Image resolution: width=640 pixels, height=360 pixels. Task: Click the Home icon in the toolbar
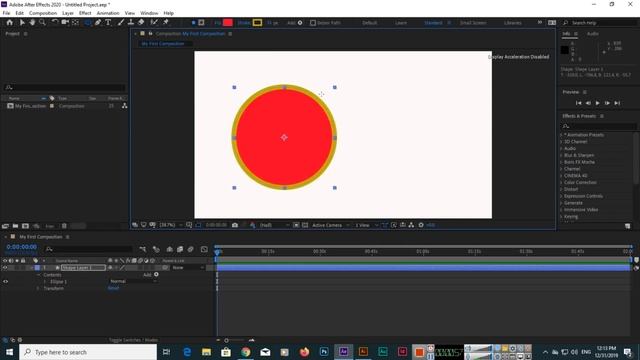tap(9, 22)
